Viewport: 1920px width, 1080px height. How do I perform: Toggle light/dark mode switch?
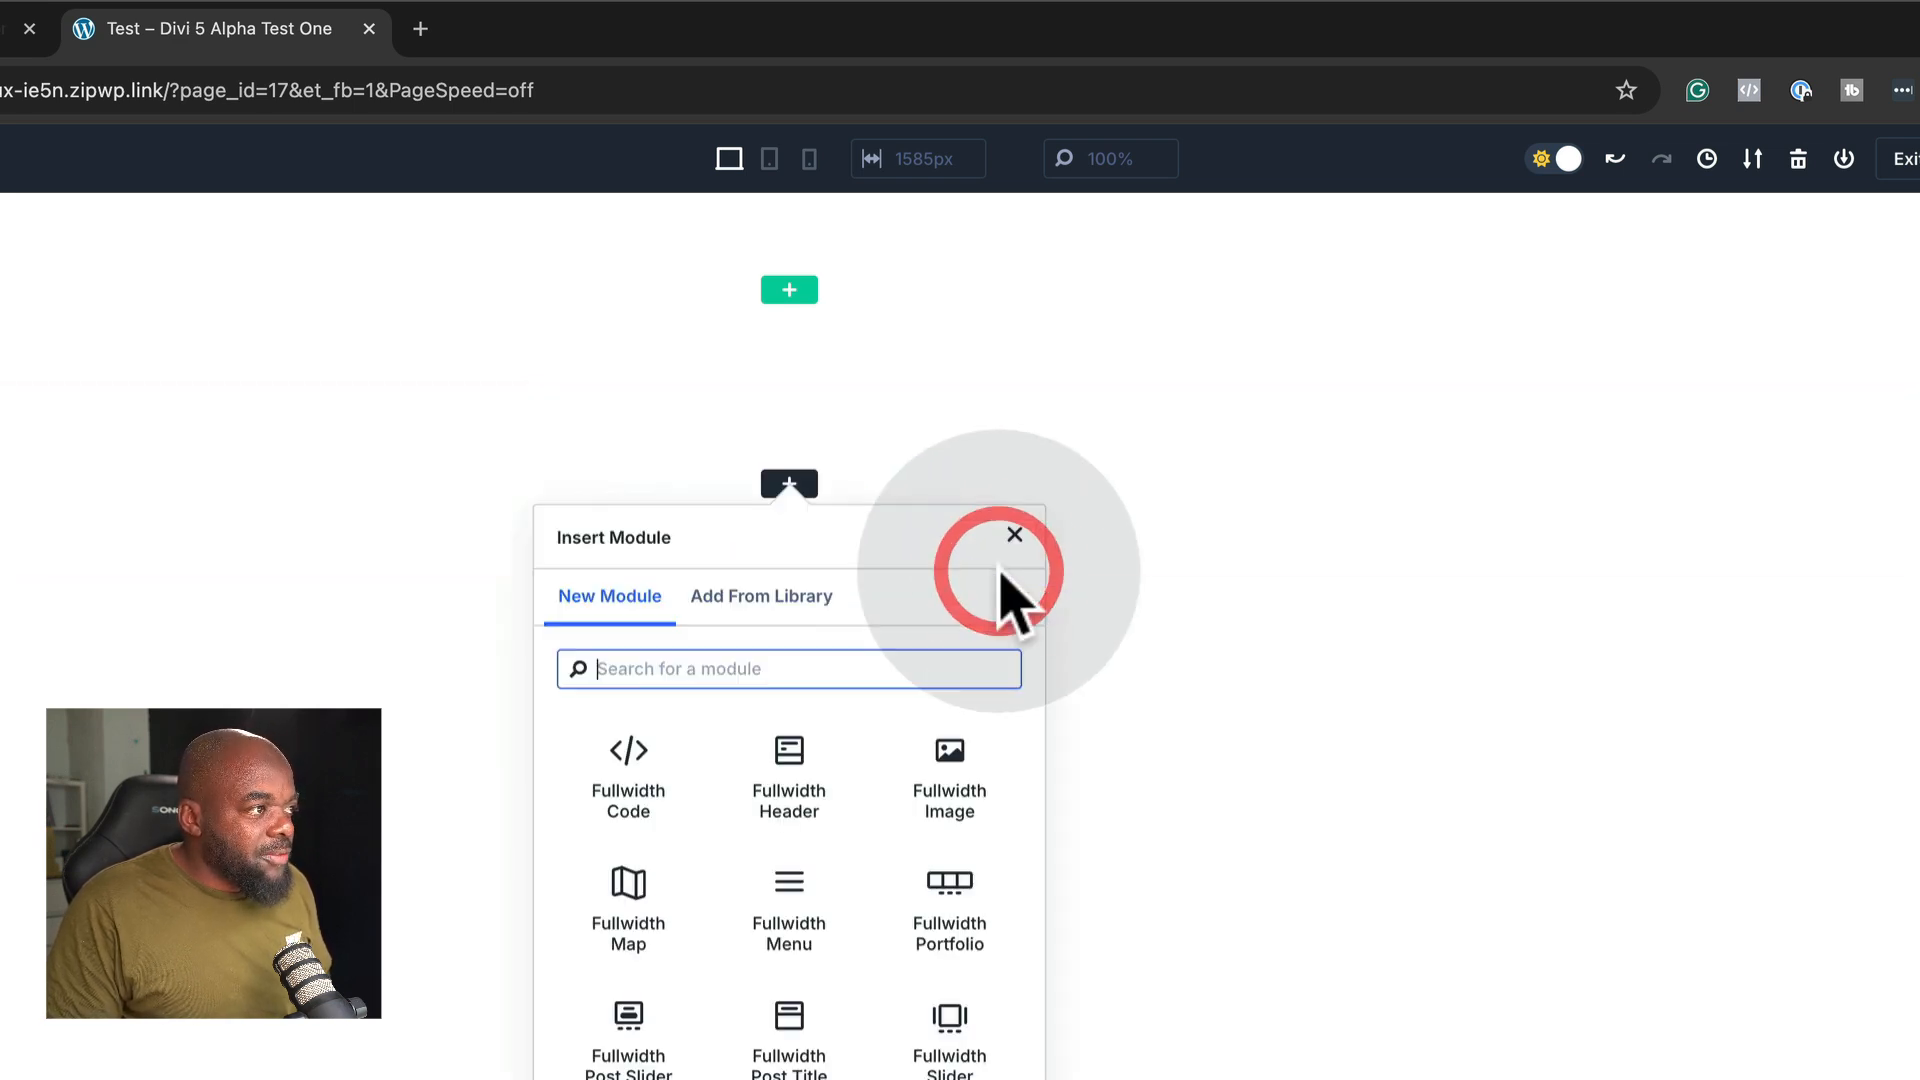(x=1556, y=159)
